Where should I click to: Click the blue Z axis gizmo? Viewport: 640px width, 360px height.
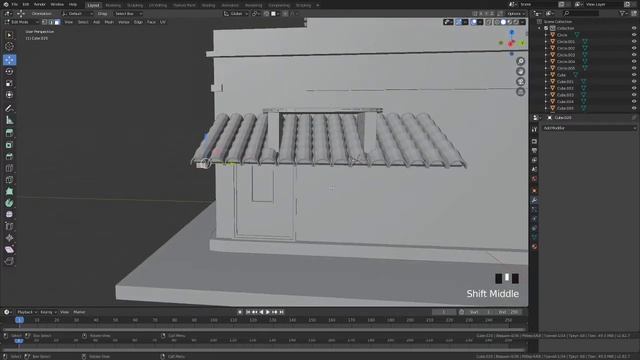[512, 32]
